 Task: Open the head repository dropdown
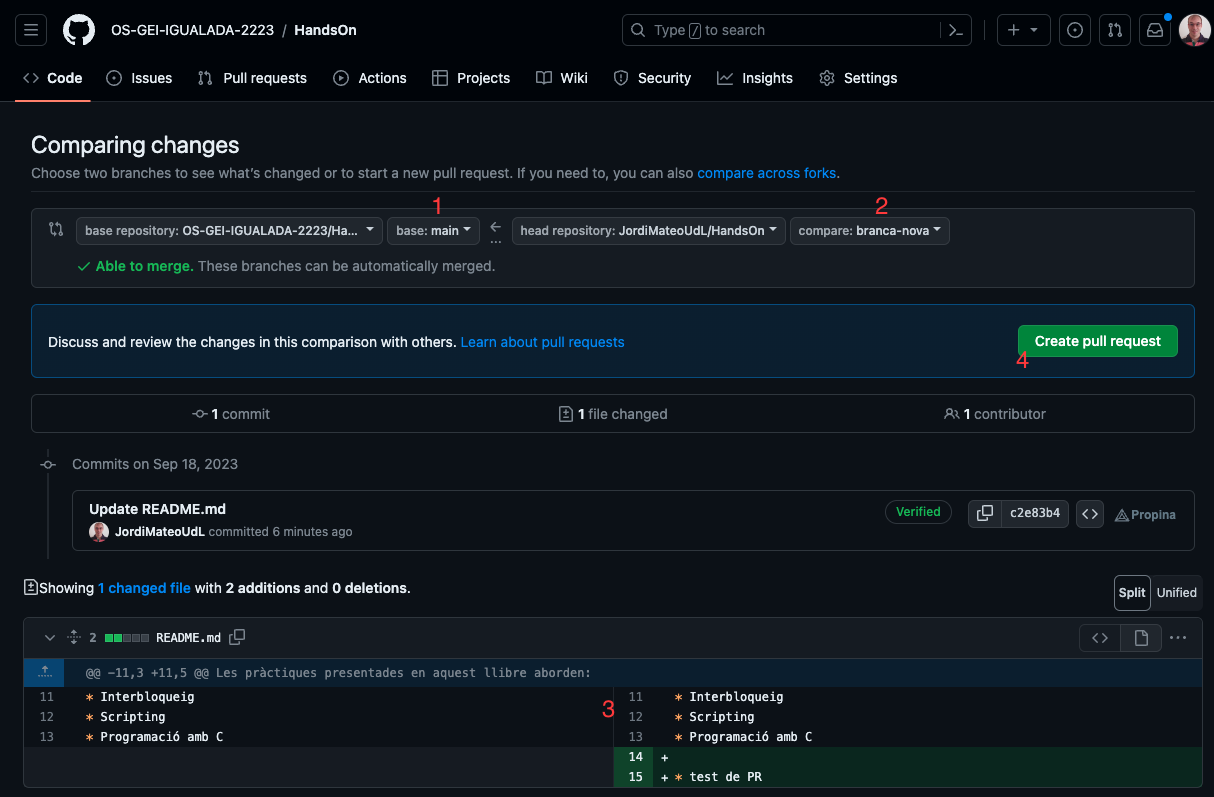[649, 231]
